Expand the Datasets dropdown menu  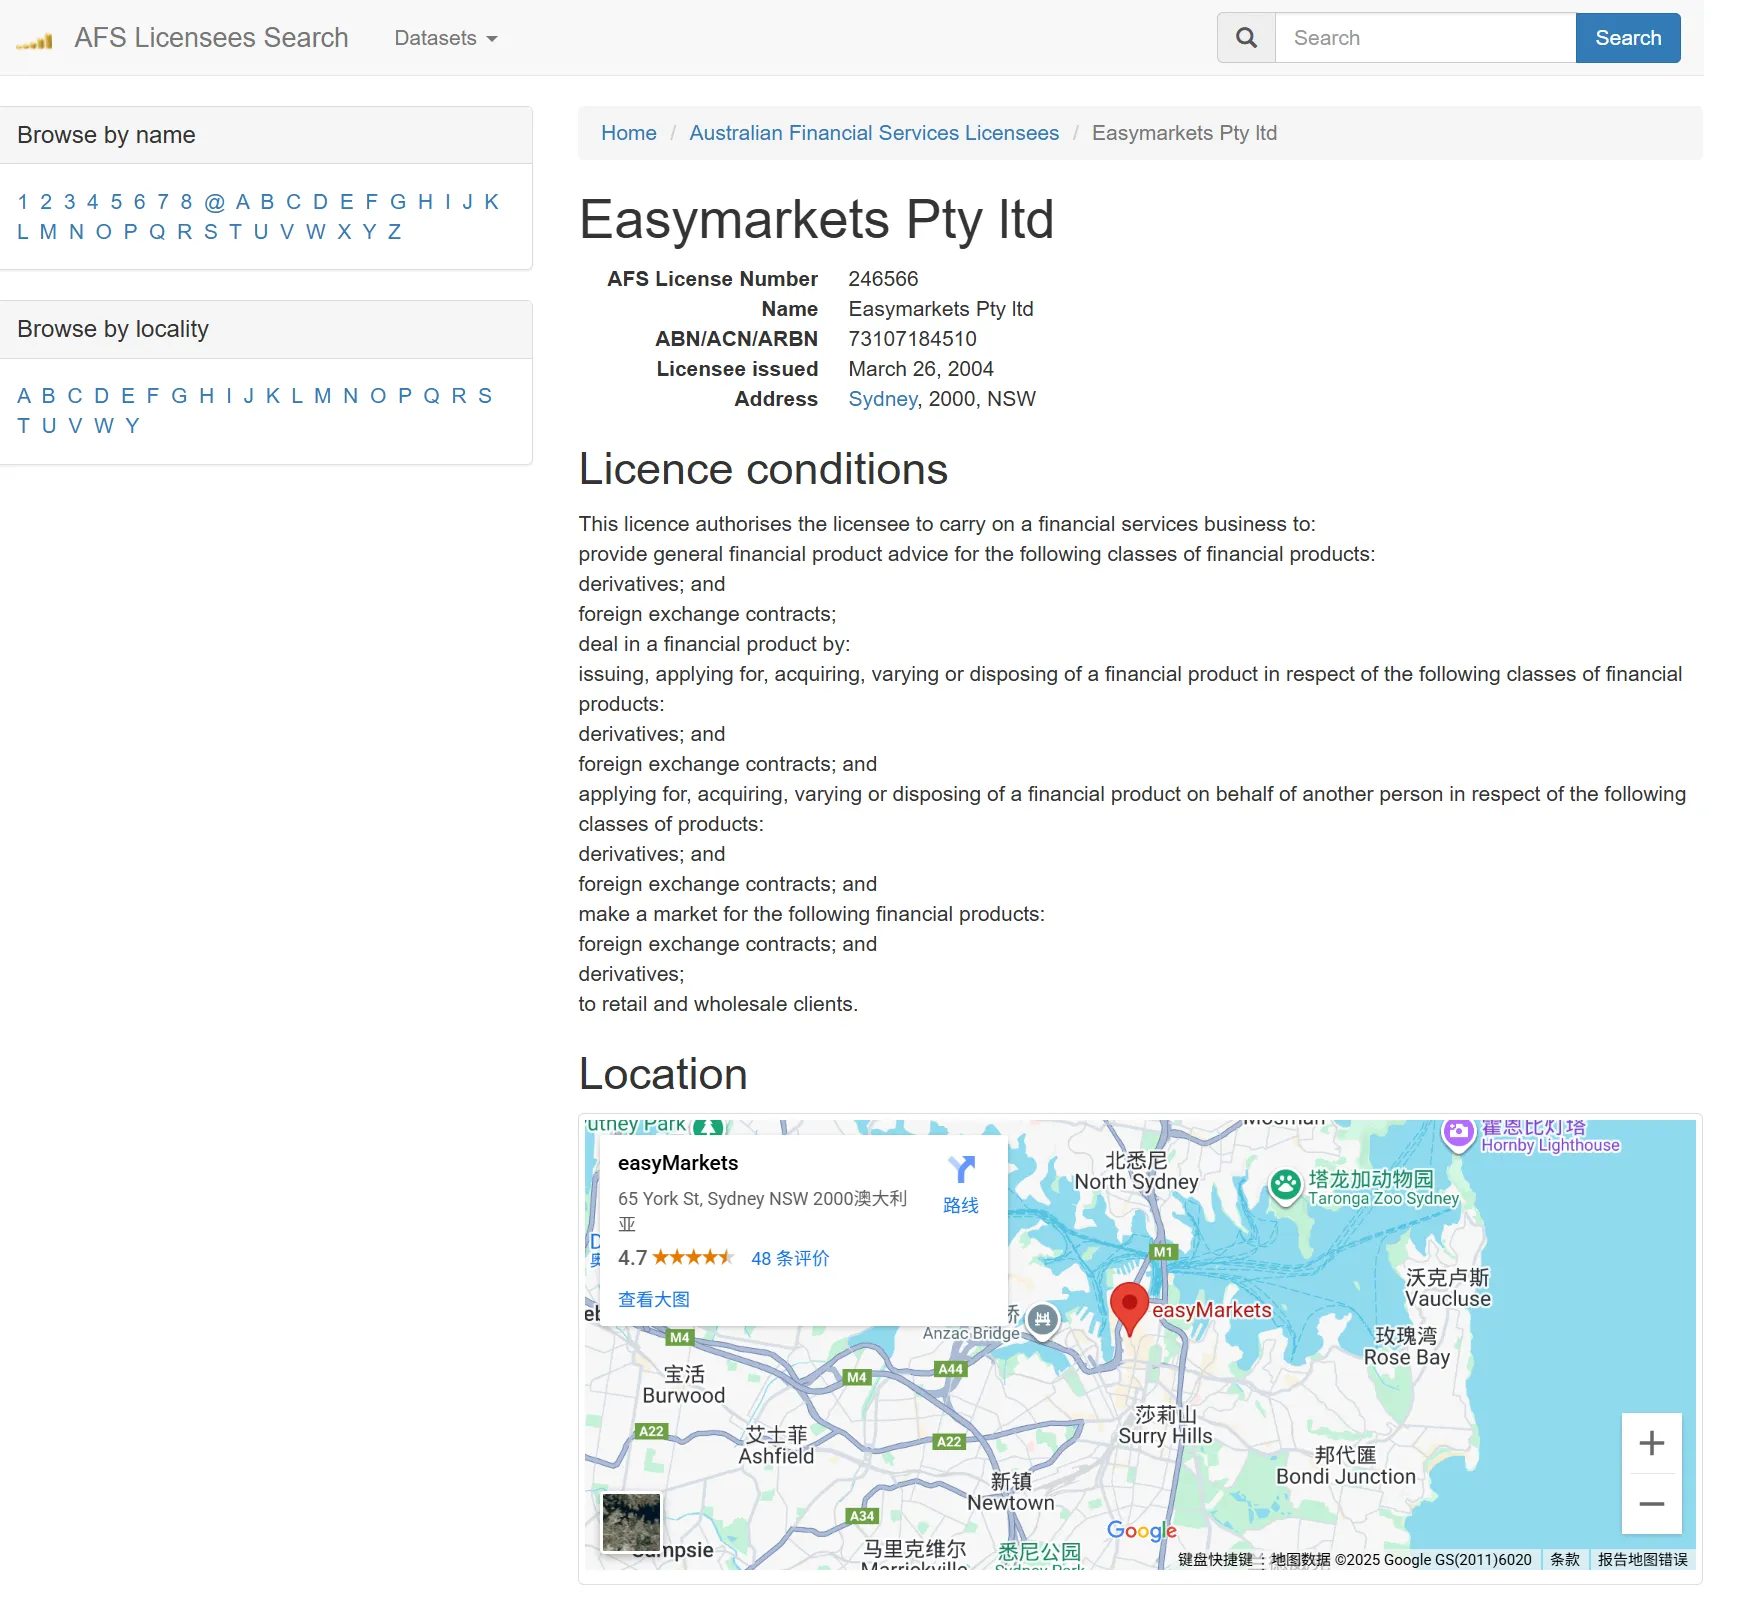pos(445,38)
